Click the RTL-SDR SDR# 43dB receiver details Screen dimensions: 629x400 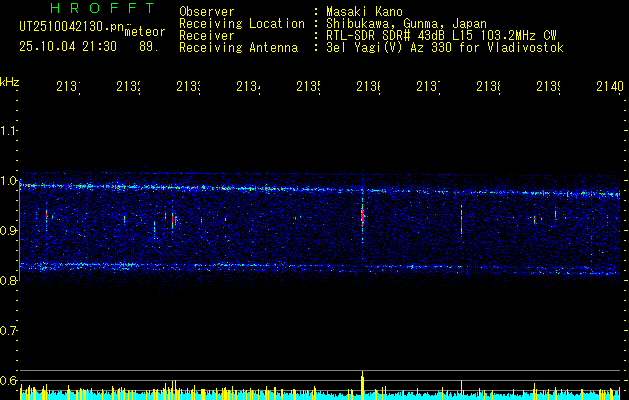click(441, 36)
